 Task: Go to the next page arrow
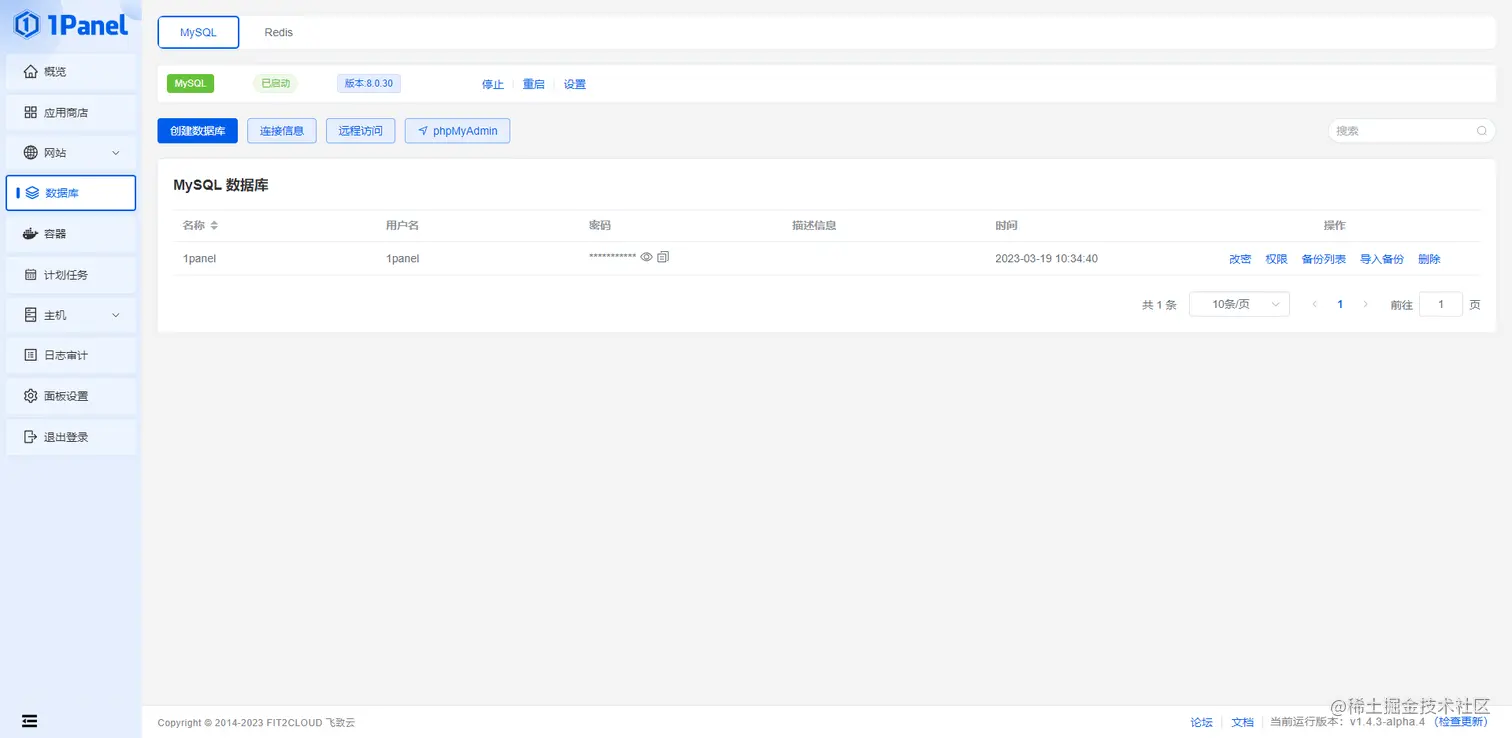tap(1366, 304)
